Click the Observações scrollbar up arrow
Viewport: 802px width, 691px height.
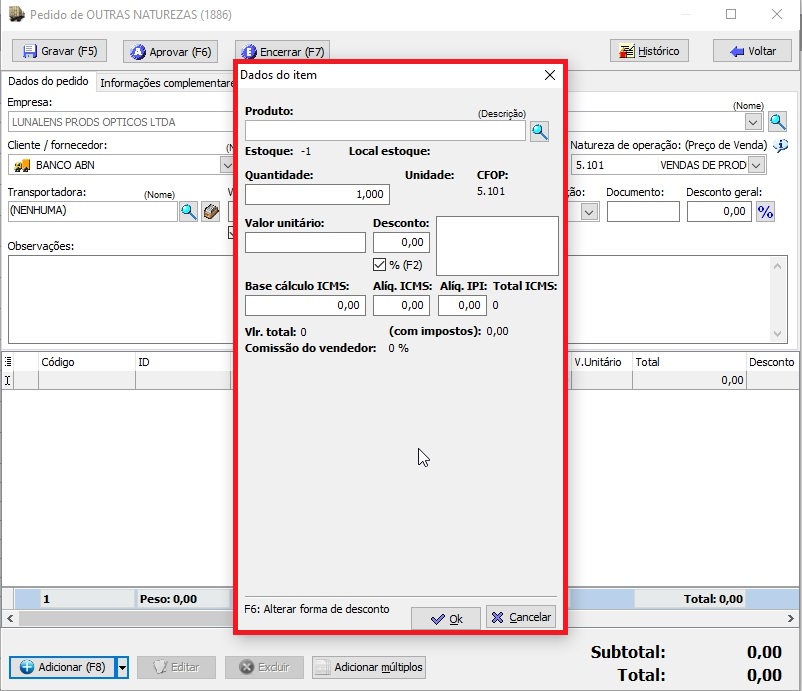[777, 266]
